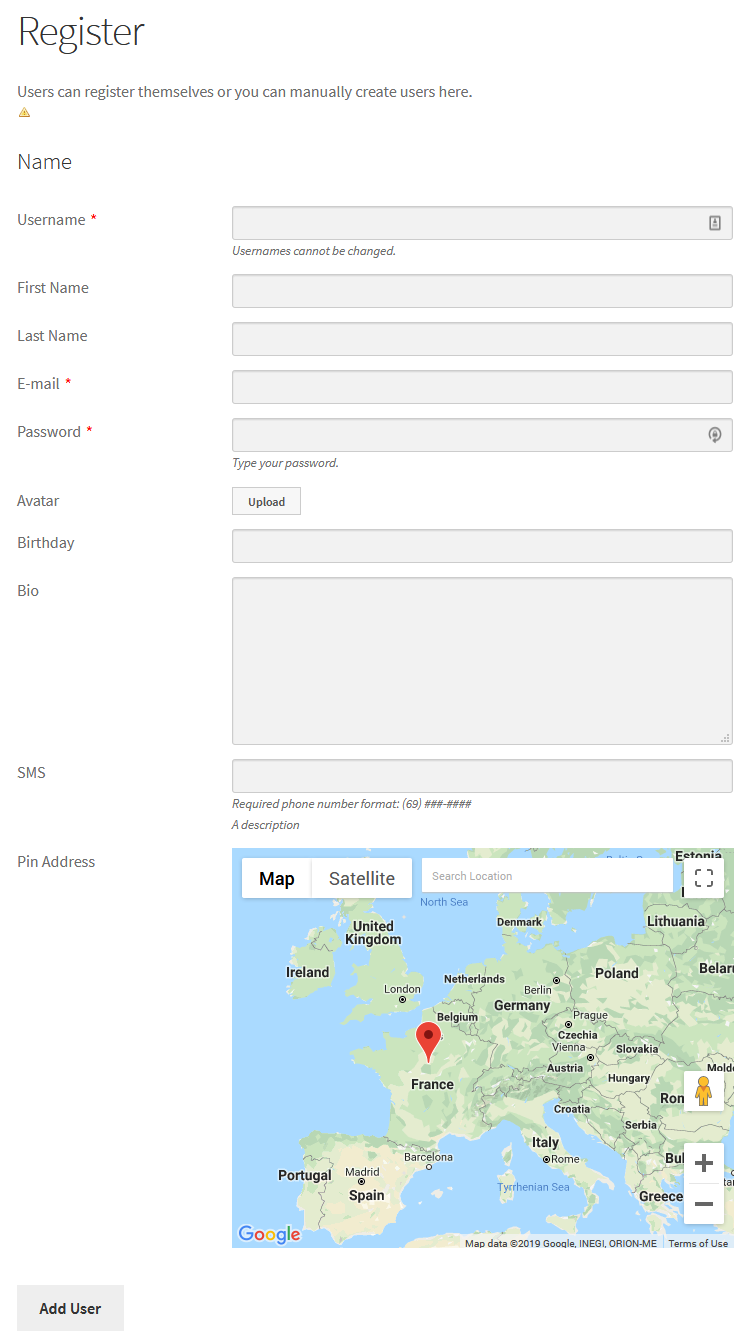
Task: Click the Pin Address label
Action: (x=56, y=862)
